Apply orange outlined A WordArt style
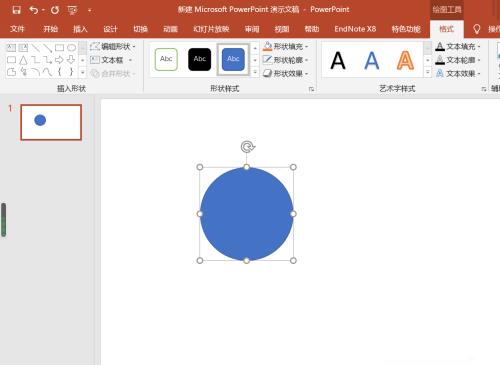 point(405,61)
